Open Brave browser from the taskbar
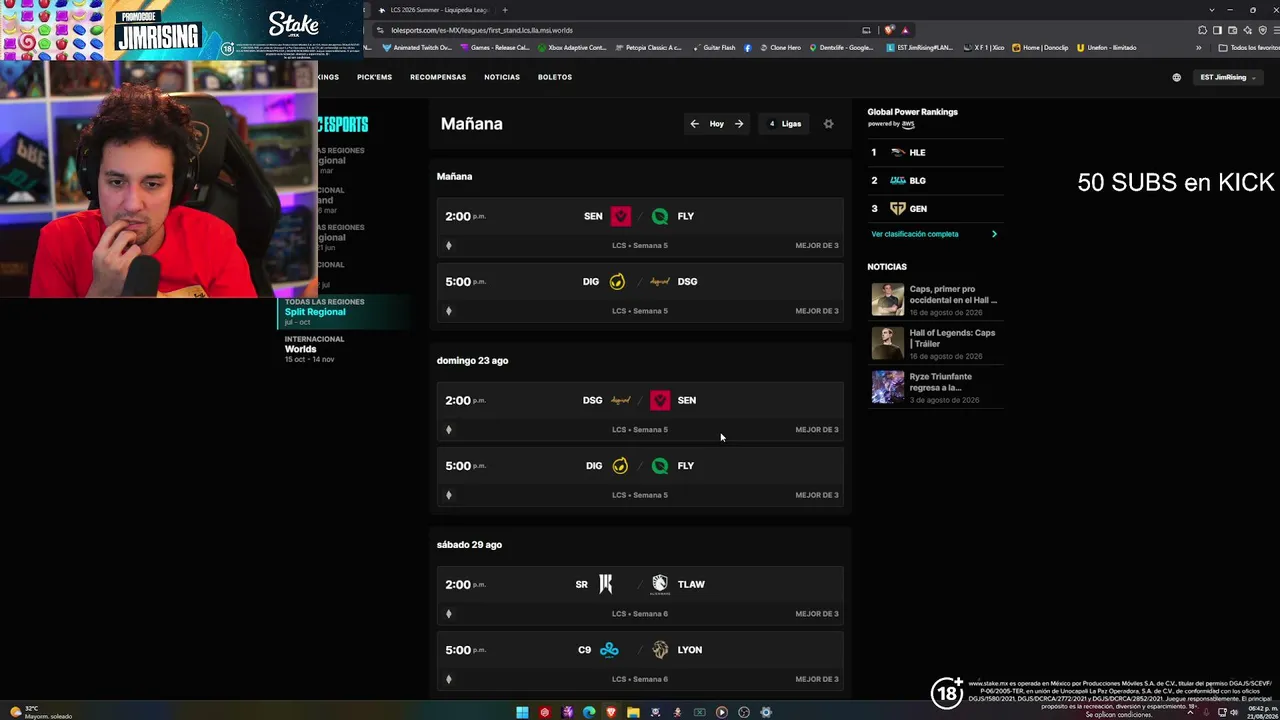 pyautogui.click(x=611, y=712)
